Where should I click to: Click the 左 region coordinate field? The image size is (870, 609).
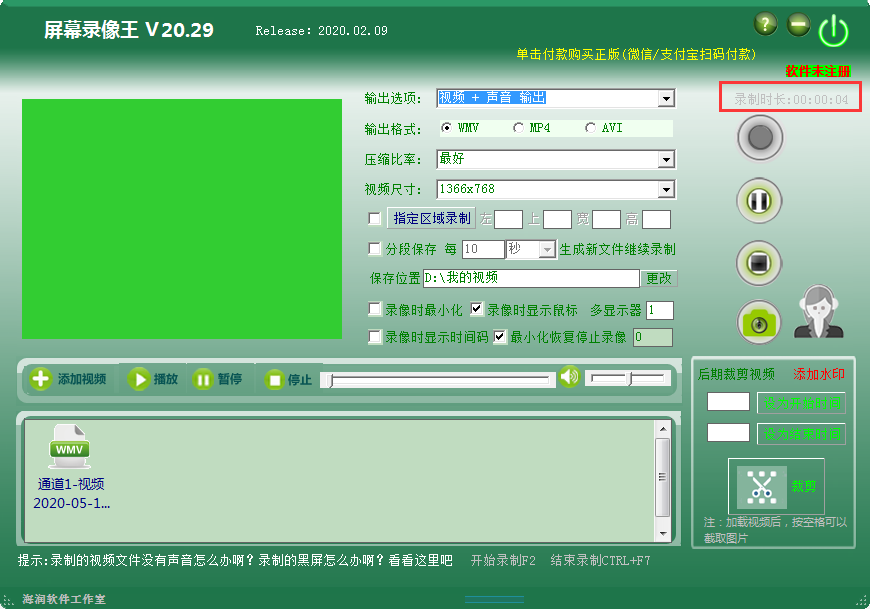point(508,219)
